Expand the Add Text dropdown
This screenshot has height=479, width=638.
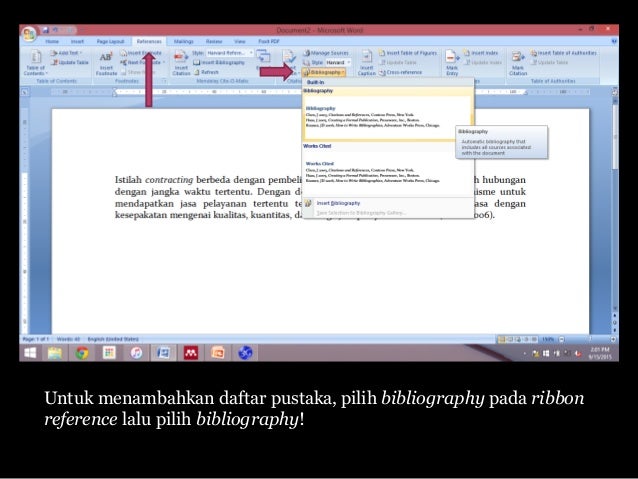pyautogui.click(x=67, y=53)
